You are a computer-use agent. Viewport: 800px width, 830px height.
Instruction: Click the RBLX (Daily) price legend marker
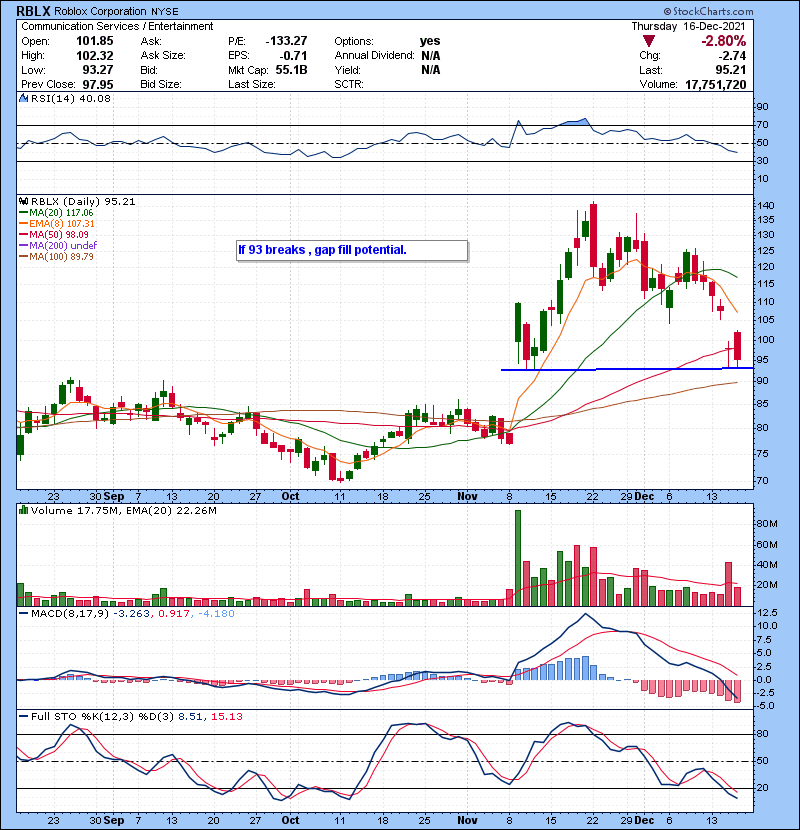click(23, 201)
